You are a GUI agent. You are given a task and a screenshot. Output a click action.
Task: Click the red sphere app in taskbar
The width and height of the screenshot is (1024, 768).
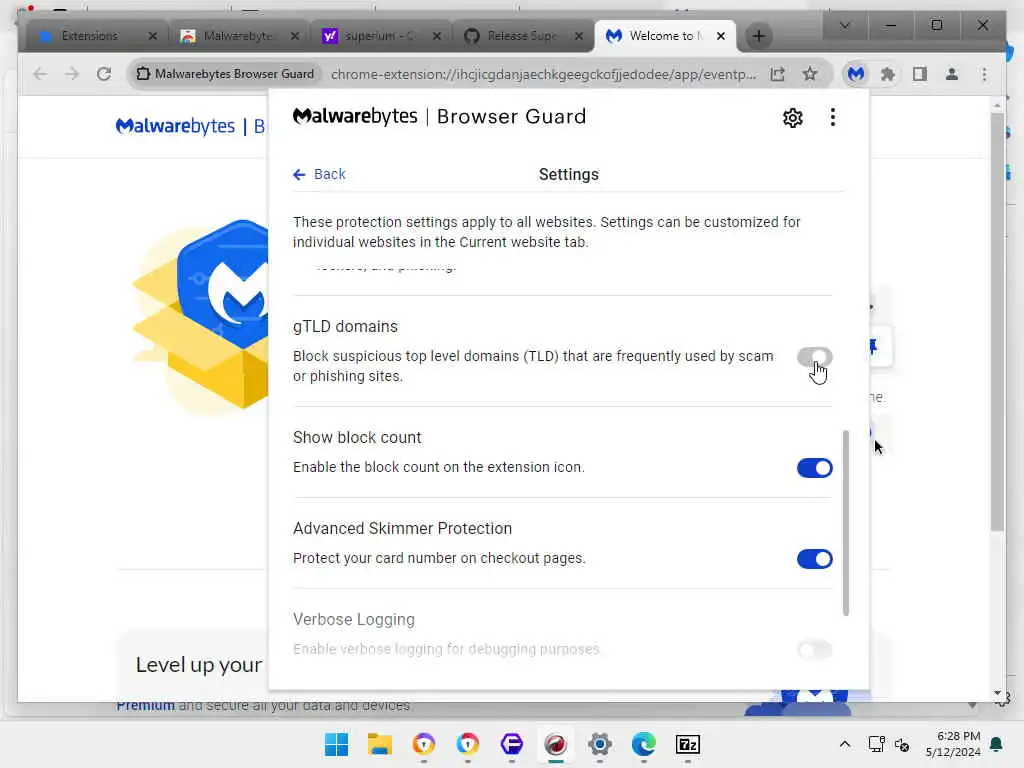[x=556, y=744]
